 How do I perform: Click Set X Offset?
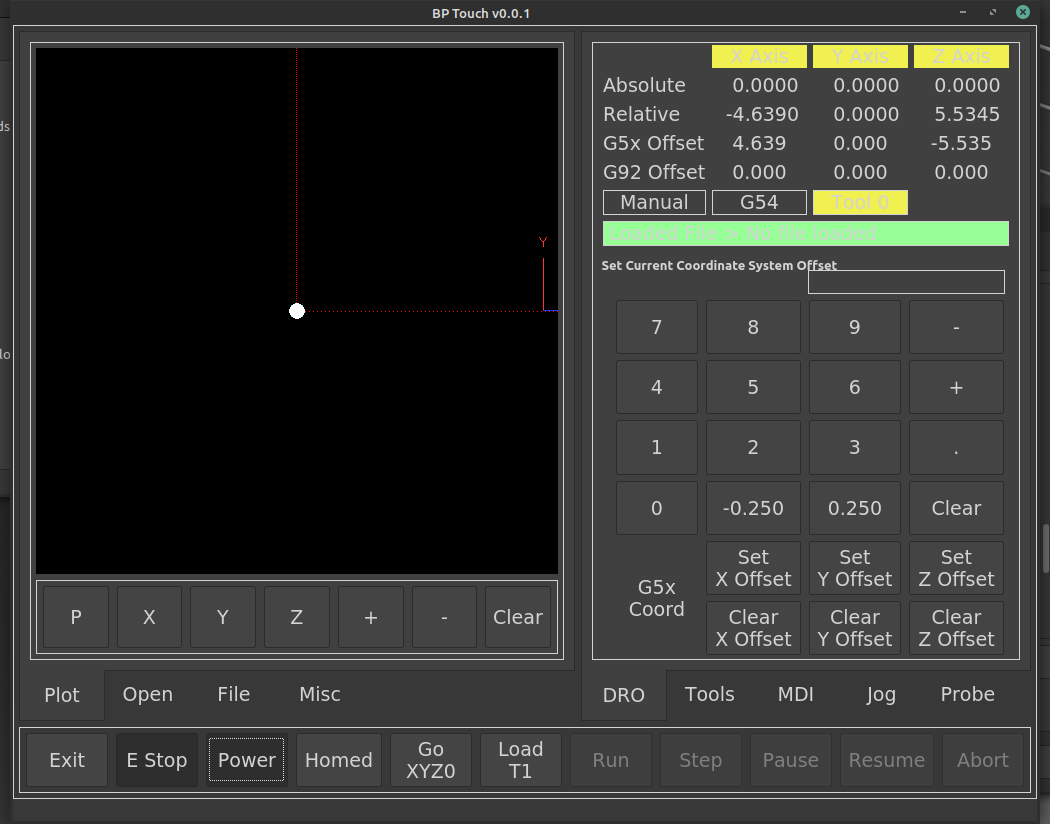click(753, 568)
